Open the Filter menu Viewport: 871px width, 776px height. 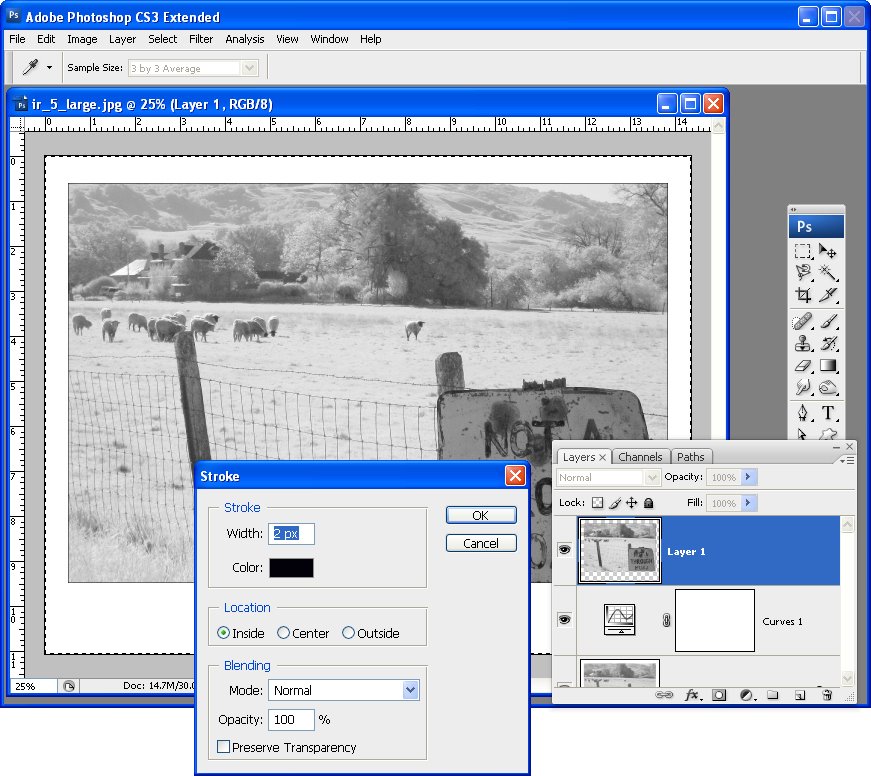201,39
